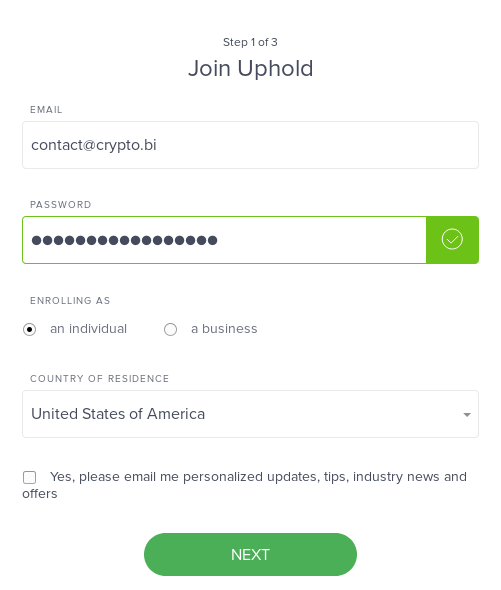Click the PASSWORD field label

(61, 205)
